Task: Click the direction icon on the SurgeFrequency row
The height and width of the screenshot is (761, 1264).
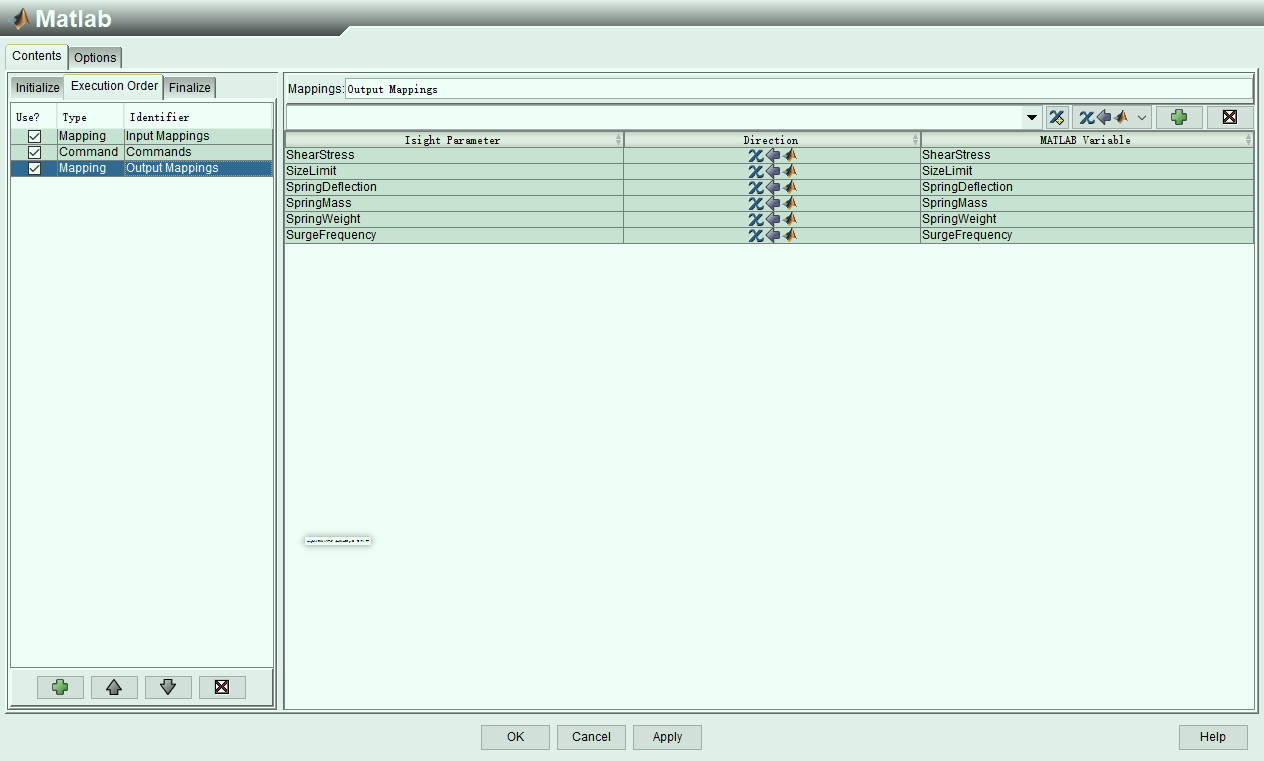Action: (x=770, y=235)
